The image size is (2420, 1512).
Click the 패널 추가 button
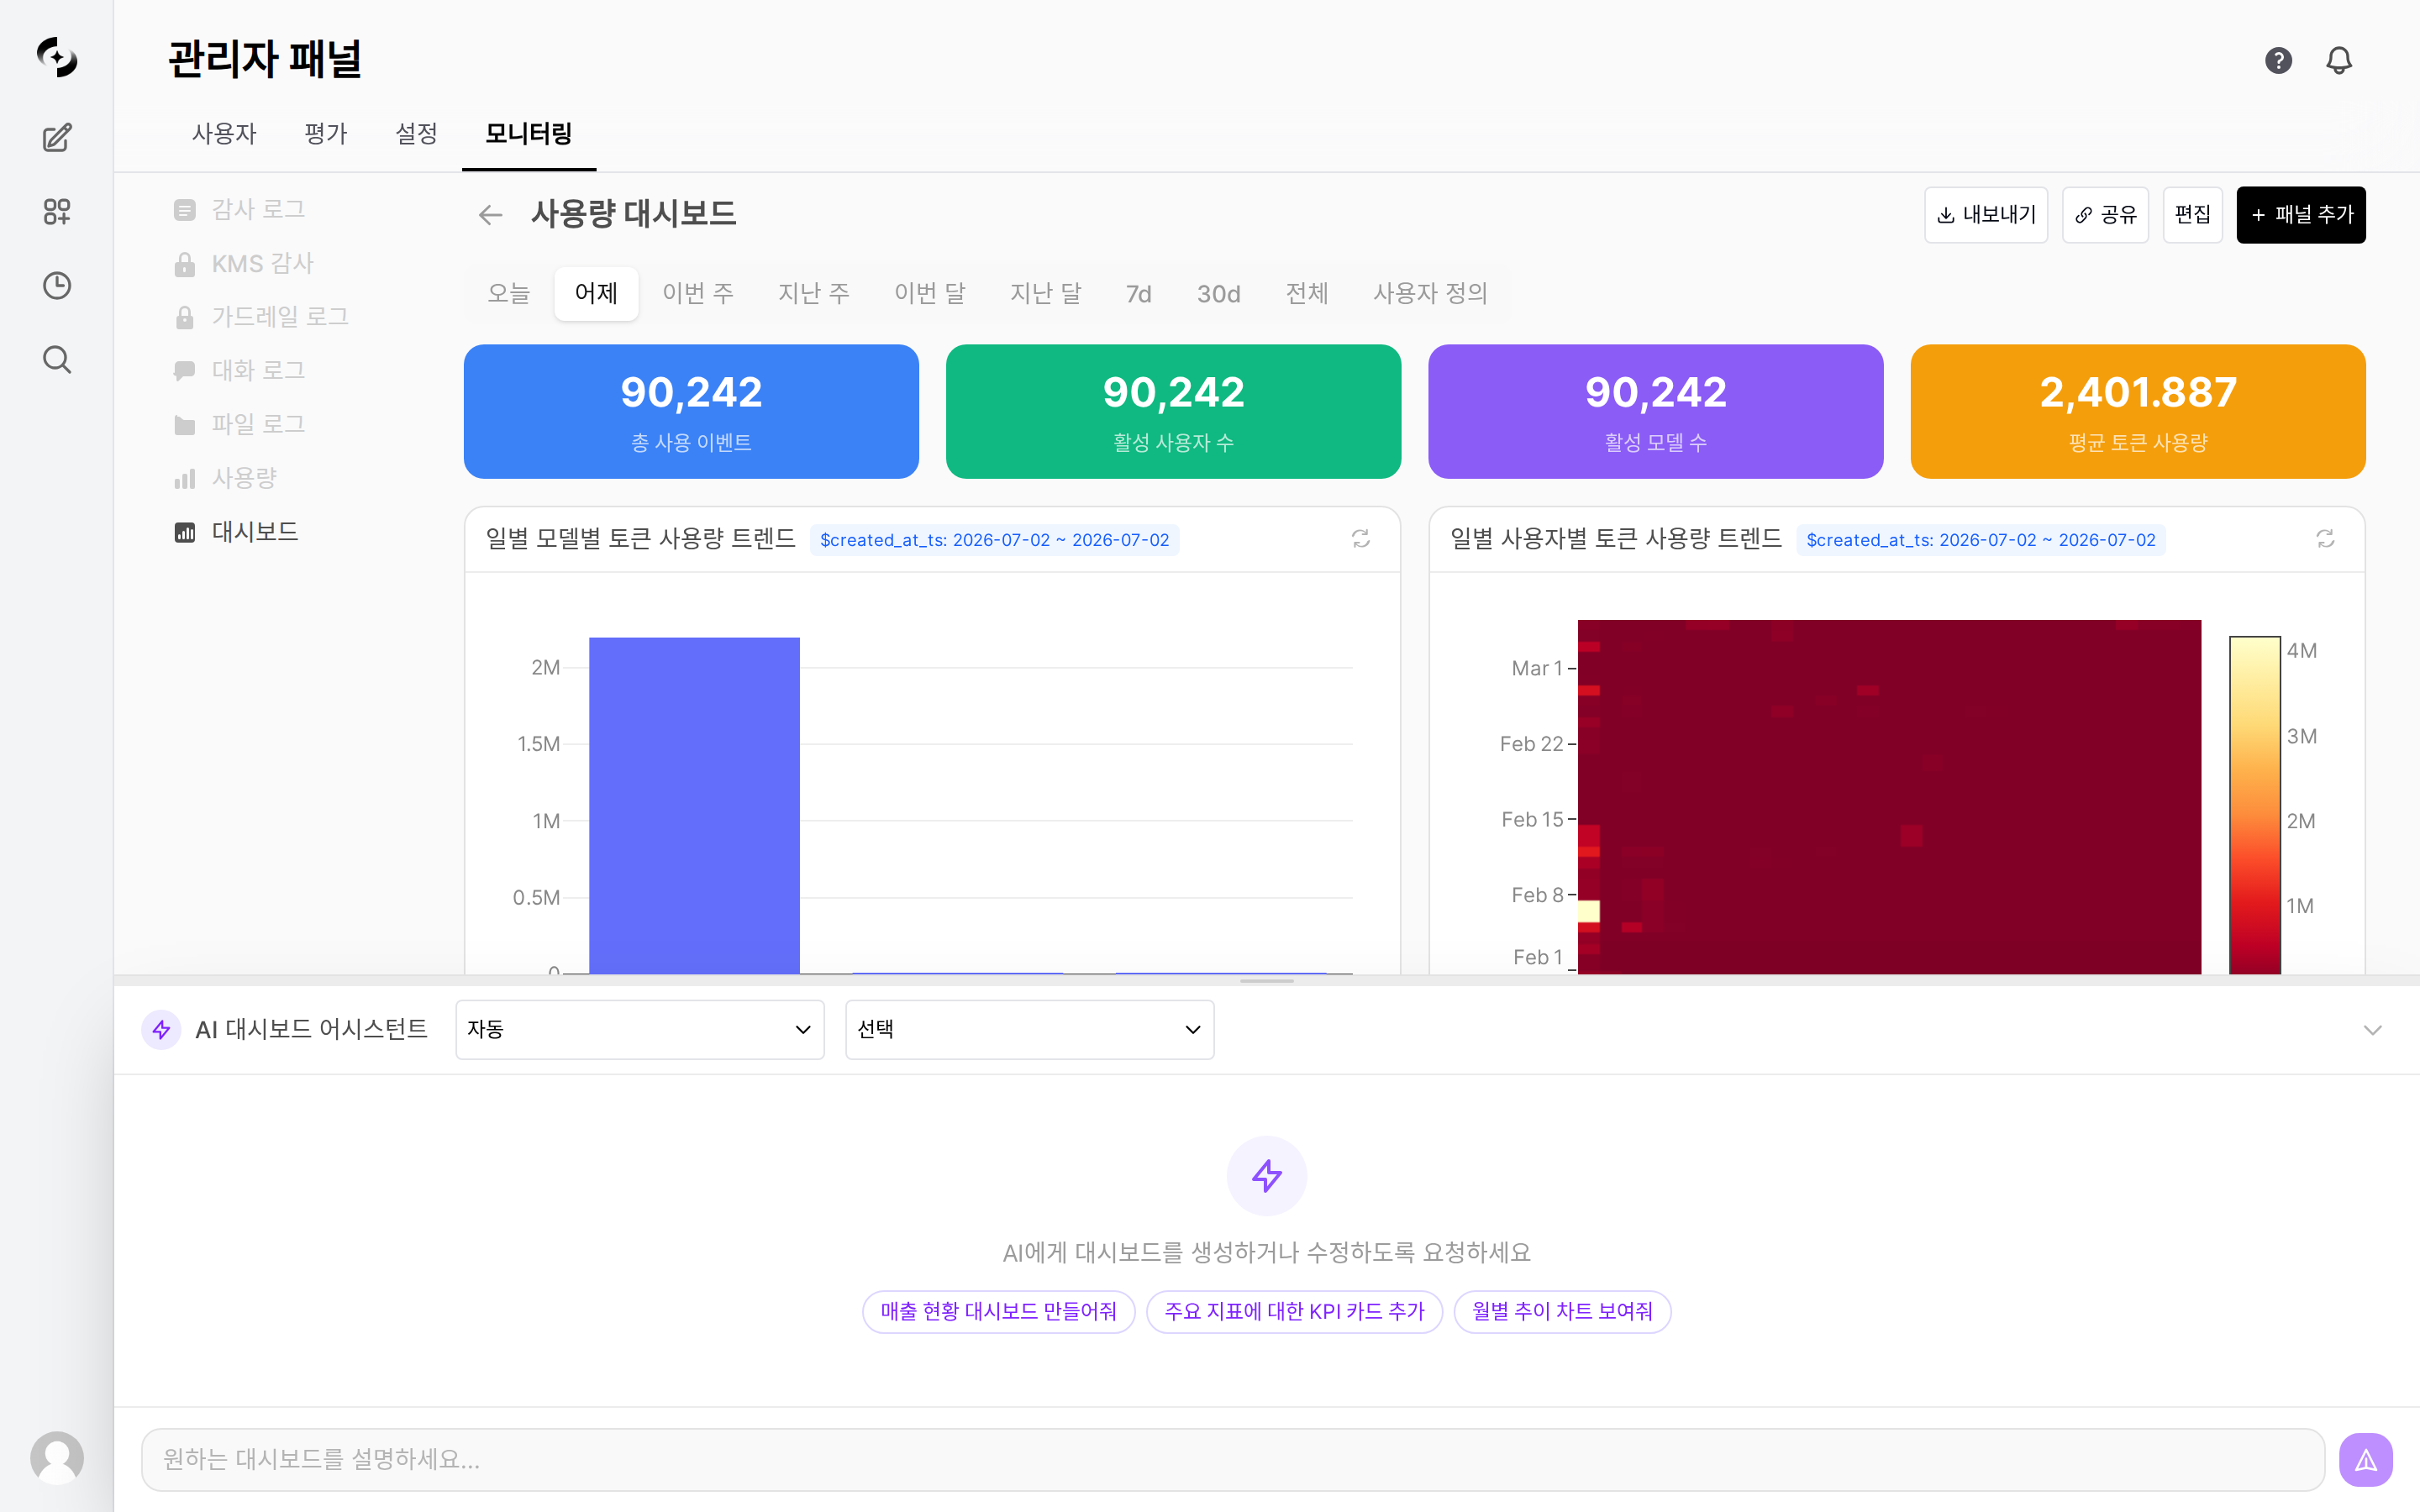pyautogui.click(x=2300, y=214)
